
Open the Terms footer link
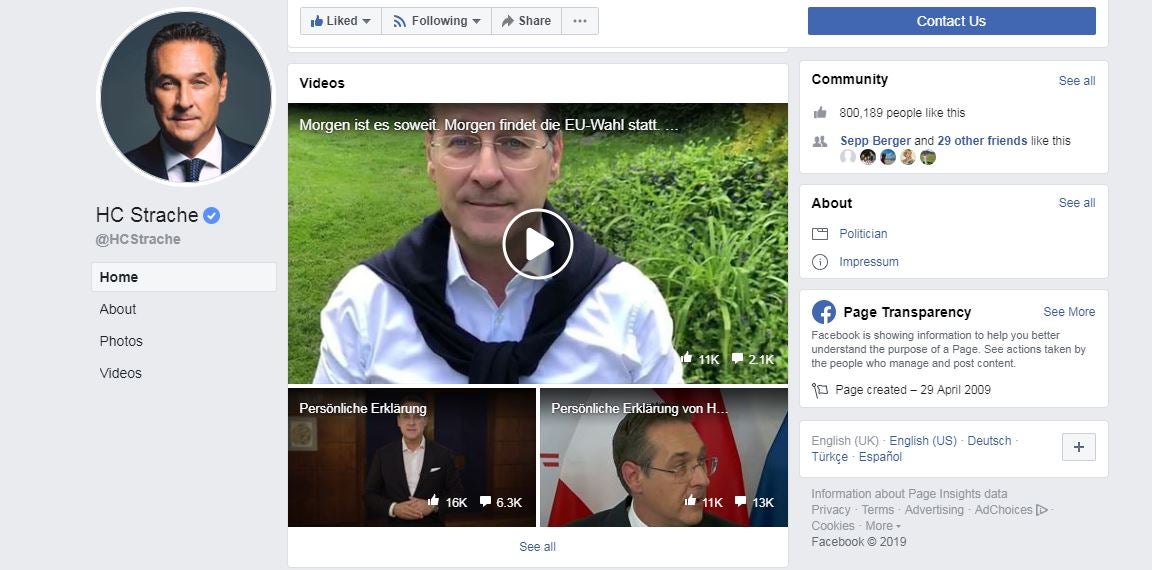(877, 510)
